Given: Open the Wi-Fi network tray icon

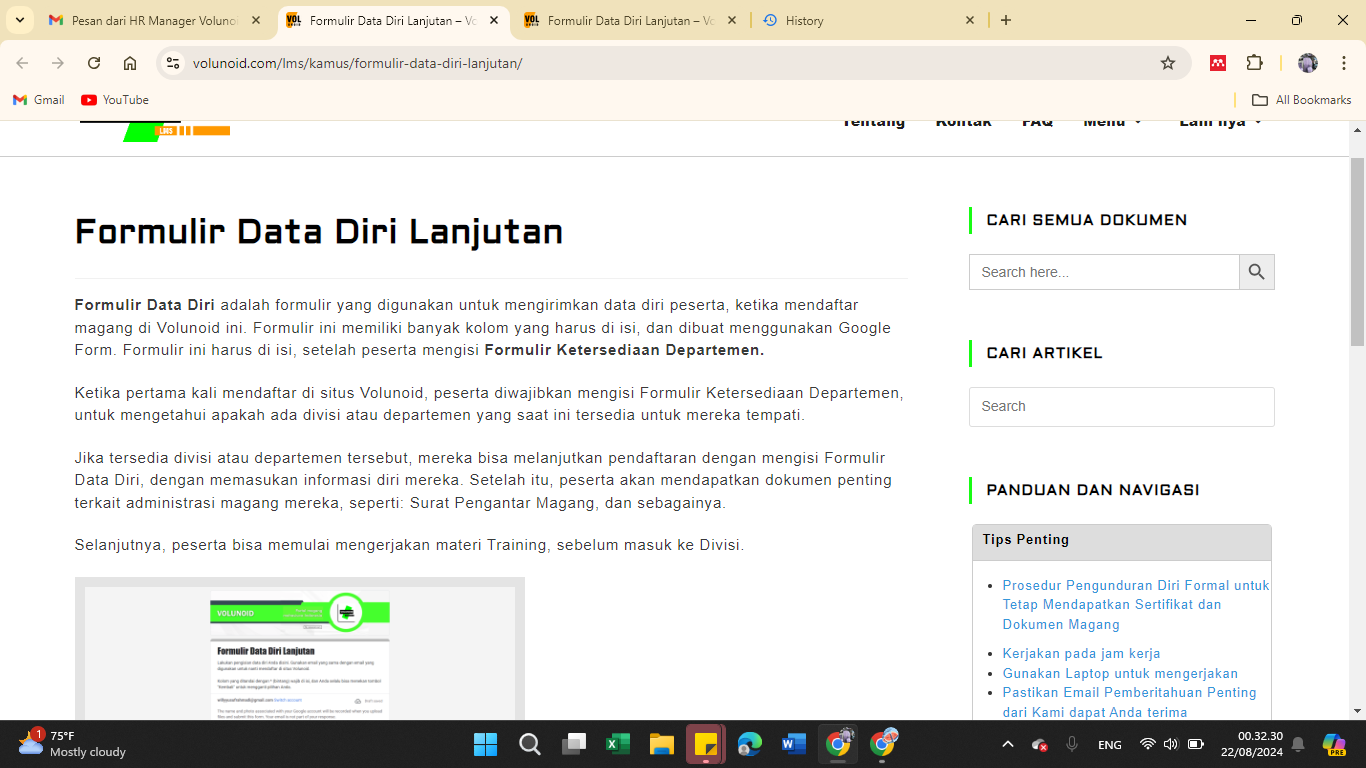Looking at the screenshot, I should click(1147, 744).
